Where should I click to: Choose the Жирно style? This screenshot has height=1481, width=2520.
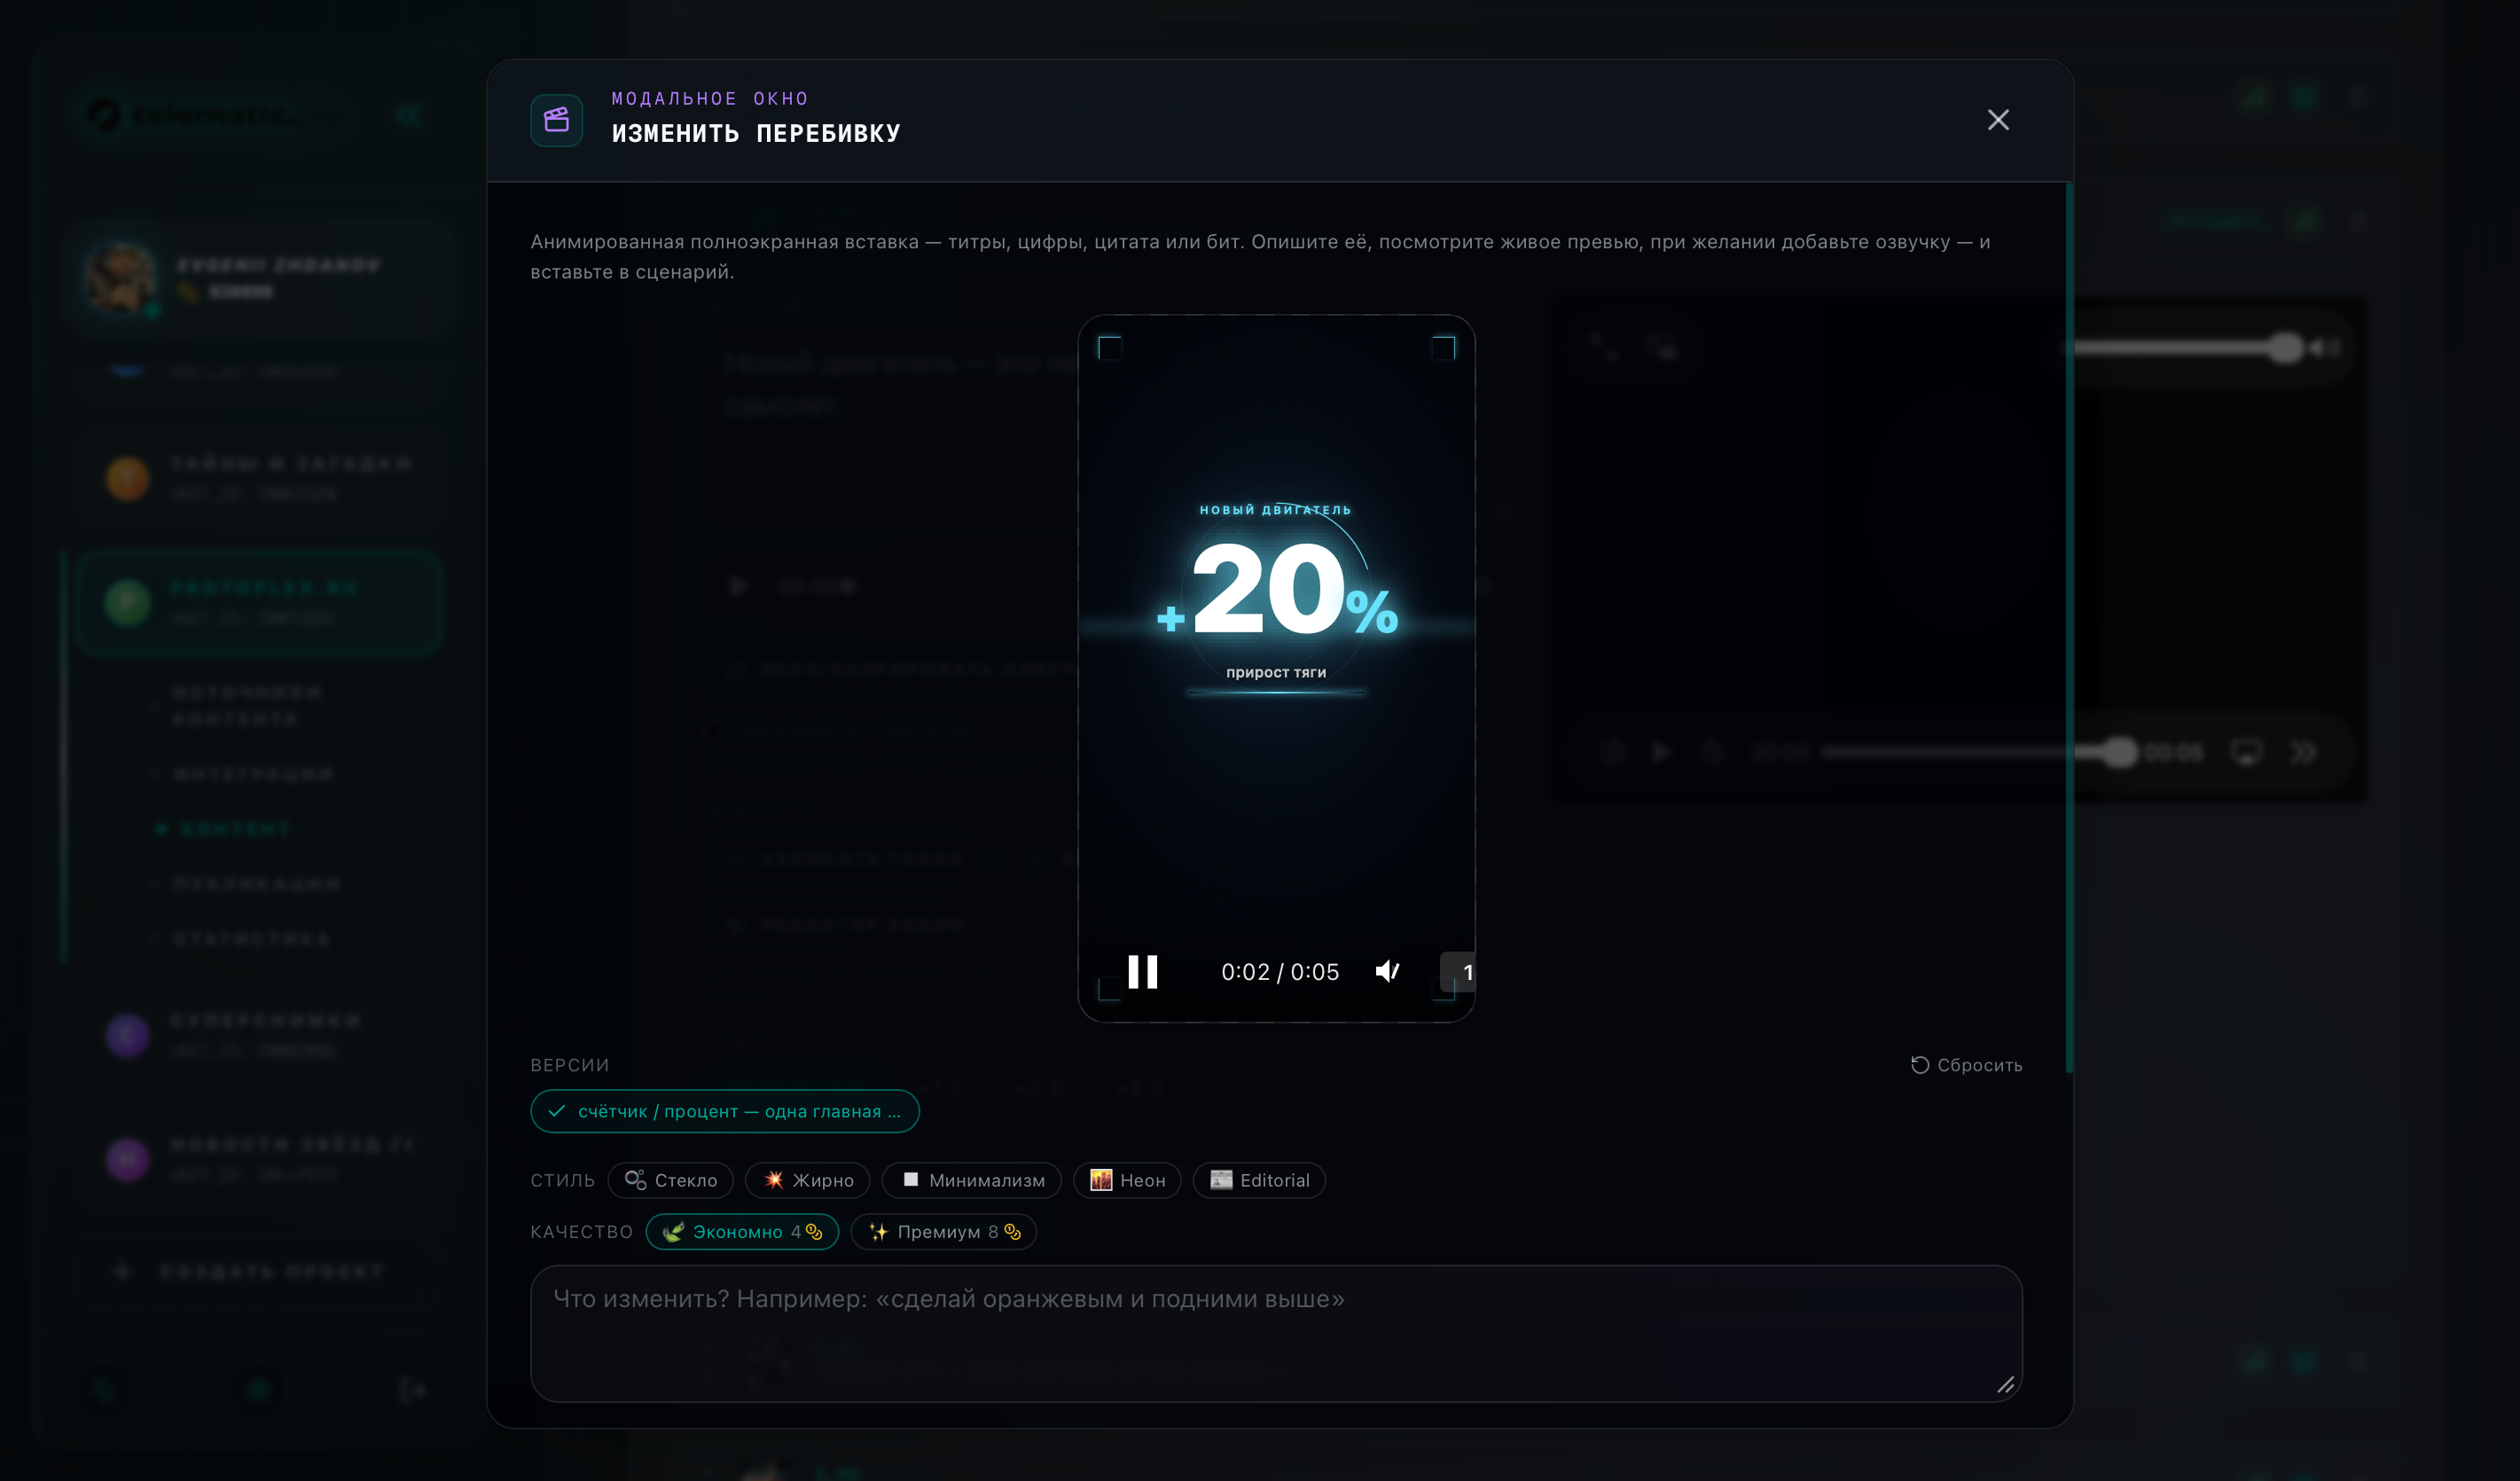point(807,1180)
